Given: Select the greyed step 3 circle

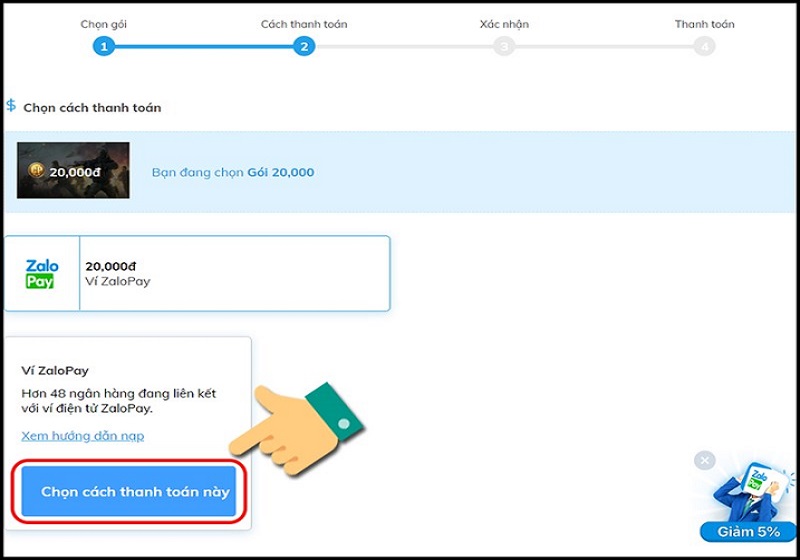Looking at the screenshot, I should coord(504,47).
